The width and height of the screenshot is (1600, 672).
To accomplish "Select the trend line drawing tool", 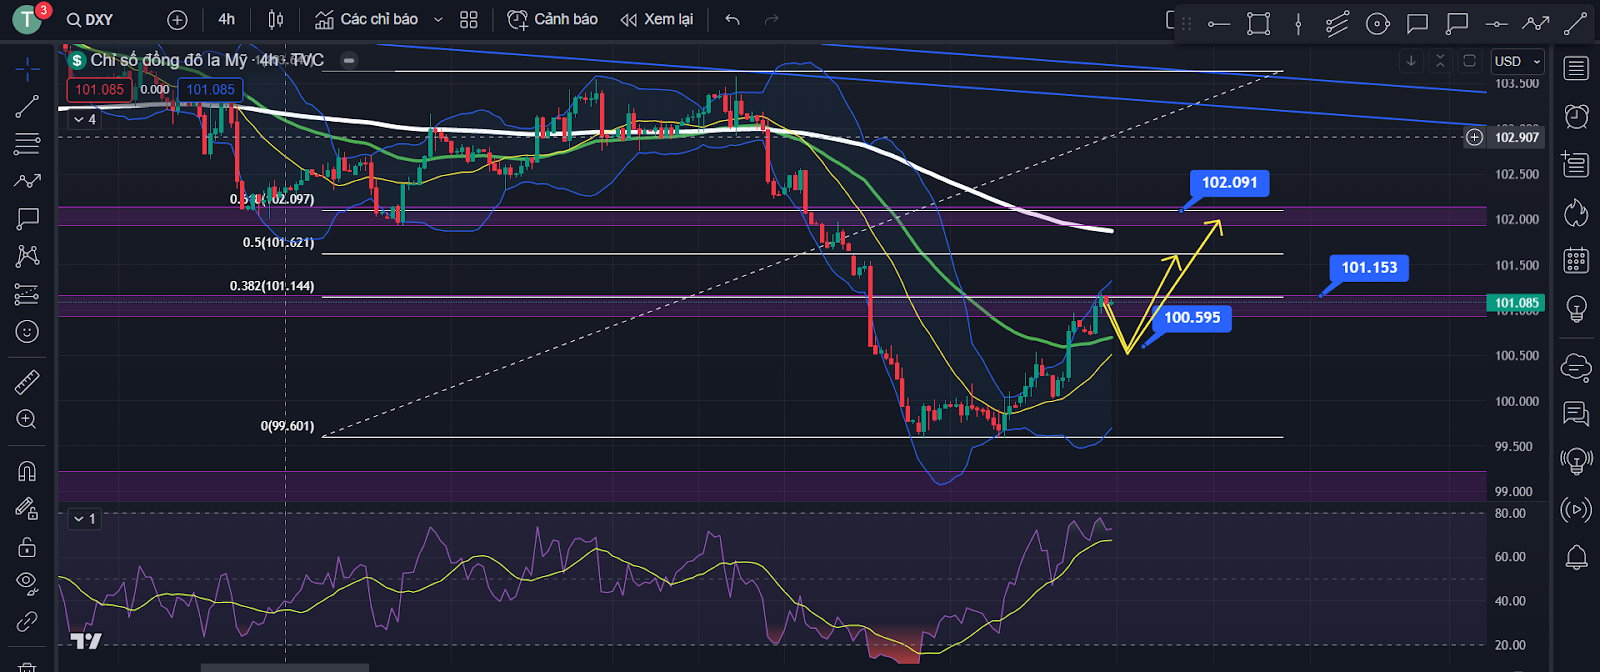I will tap(27, 106).
